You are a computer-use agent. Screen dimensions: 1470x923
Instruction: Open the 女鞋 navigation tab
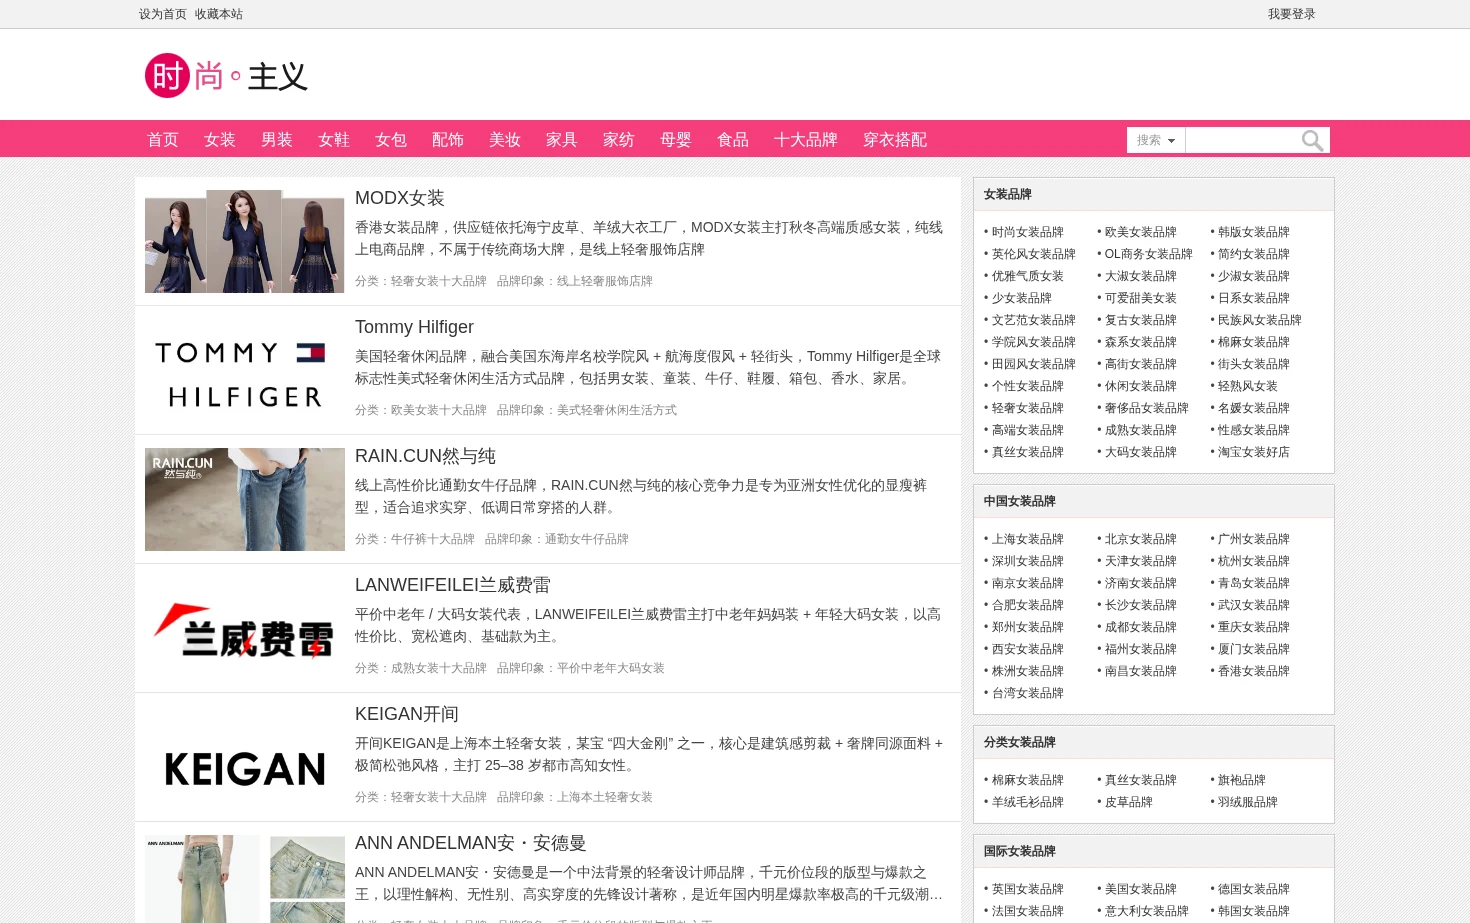pyautogui.click(x=334, y=140)
